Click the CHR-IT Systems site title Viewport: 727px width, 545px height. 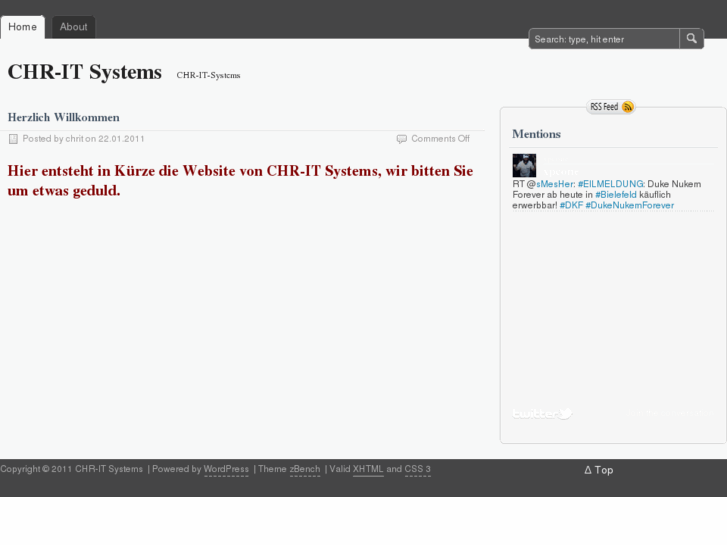tap(85, 72)
